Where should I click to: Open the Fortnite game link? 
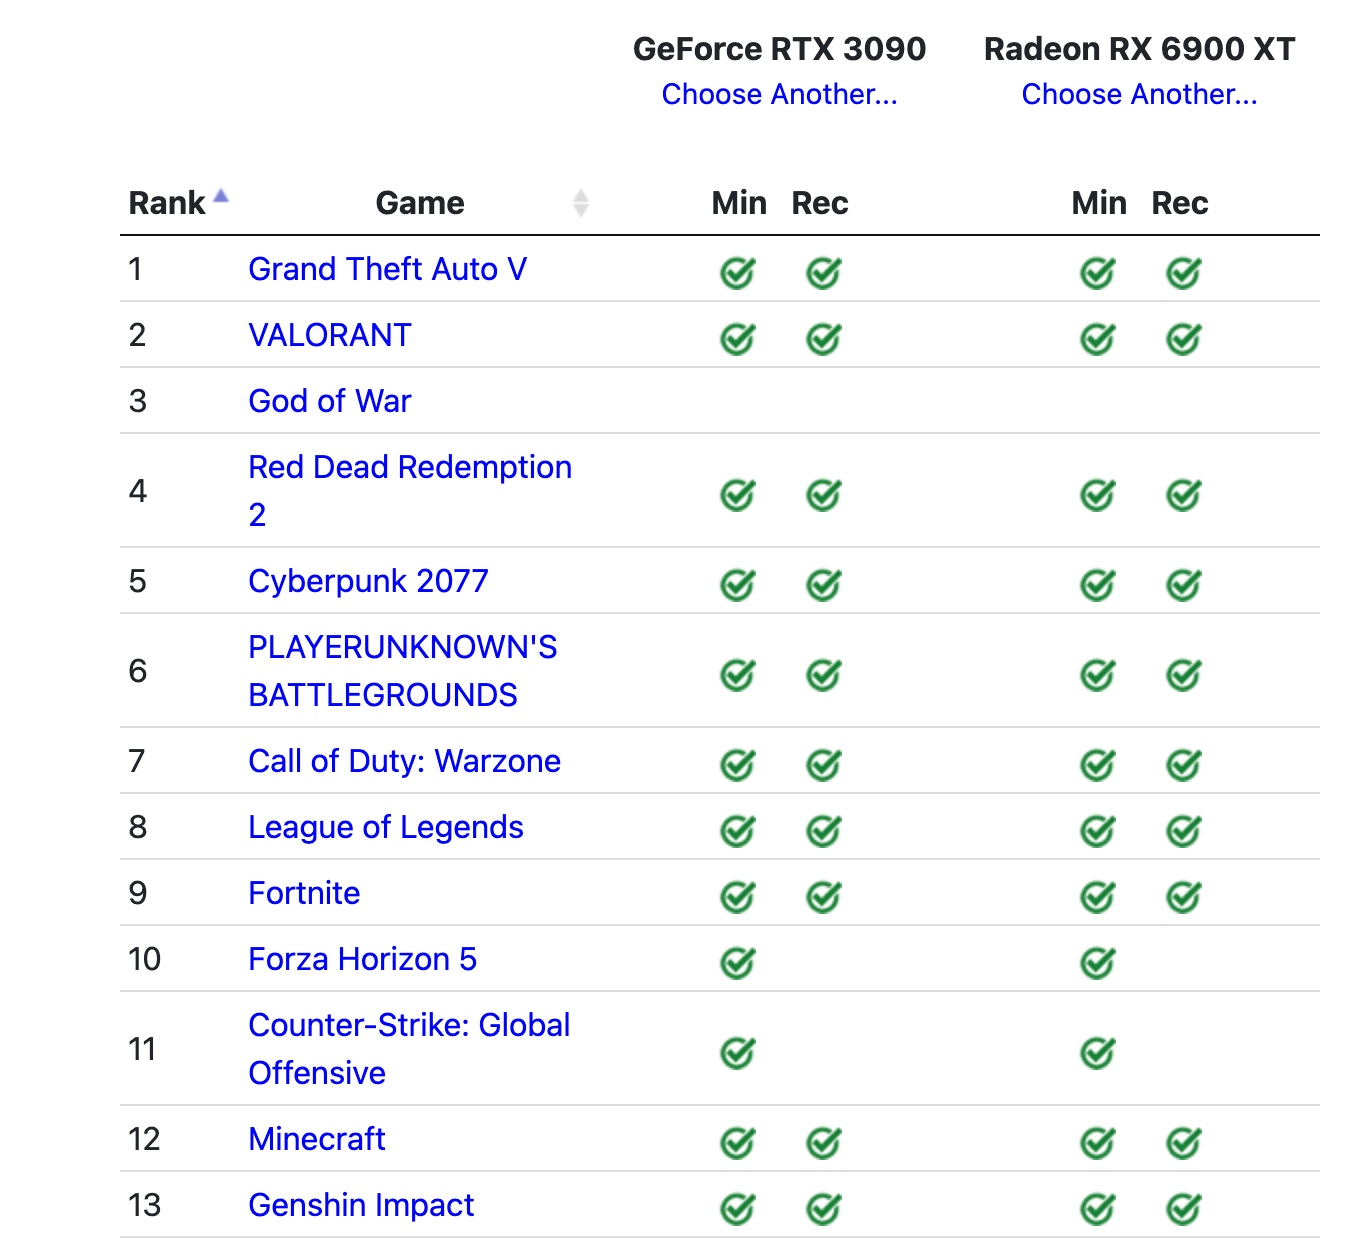[305, 893]
